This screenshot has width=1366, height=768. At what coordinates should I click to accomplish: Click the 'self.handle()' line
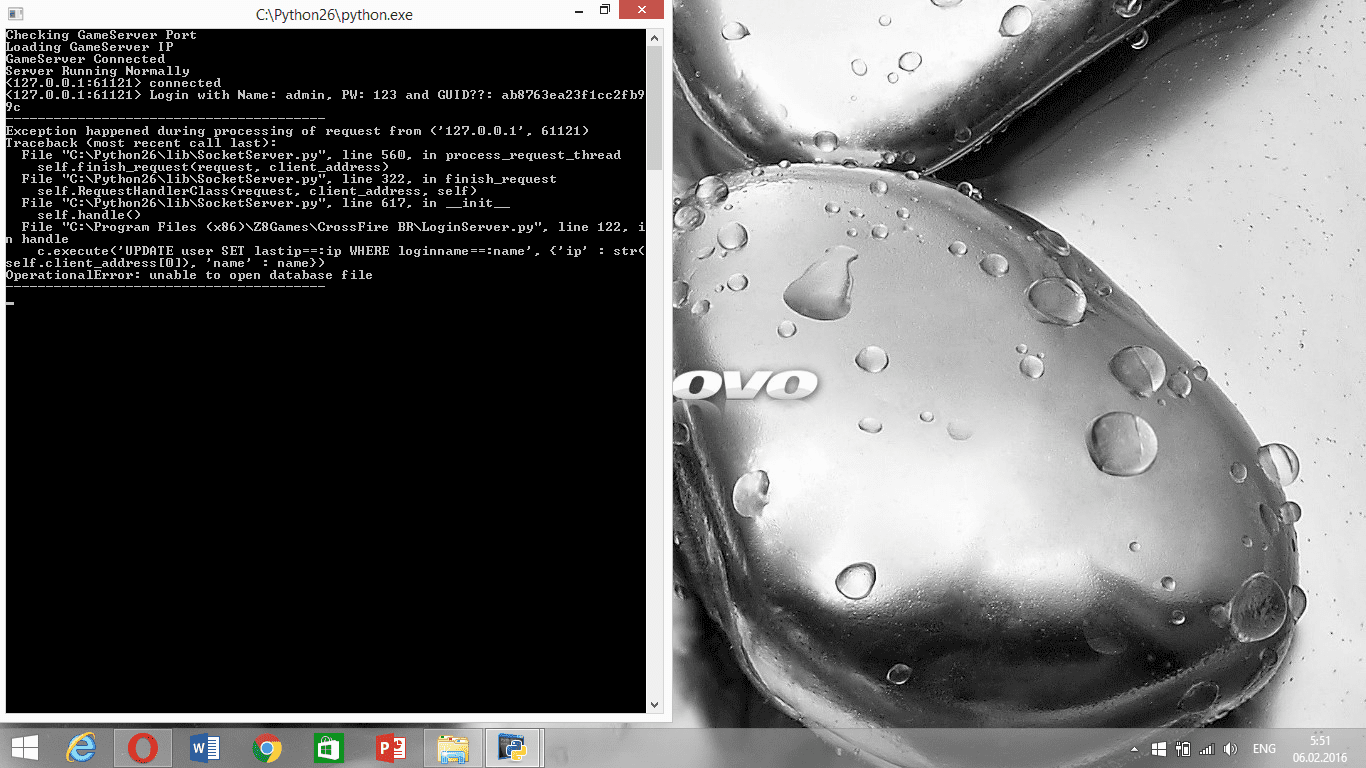coord(89,215)
